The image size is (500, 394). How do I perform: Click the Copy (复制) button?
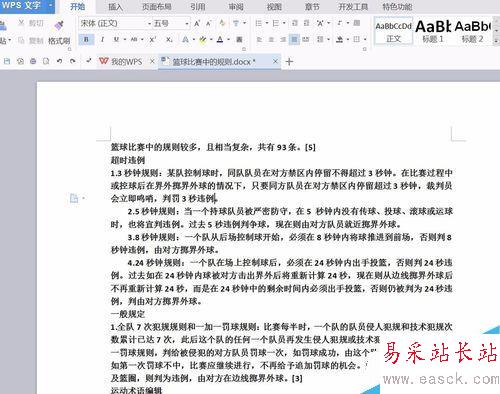click(31, 41)
